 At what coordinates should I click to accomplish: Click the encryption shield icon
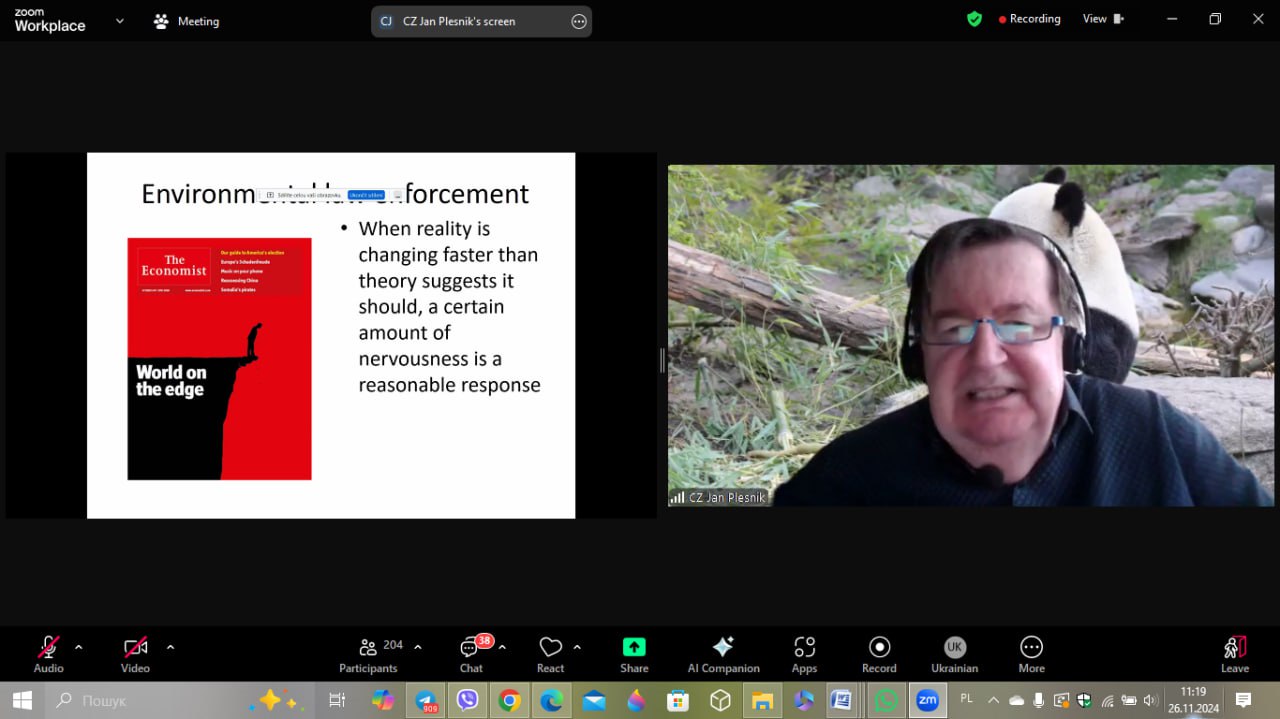pyautogui.click(x=974, y=19)
